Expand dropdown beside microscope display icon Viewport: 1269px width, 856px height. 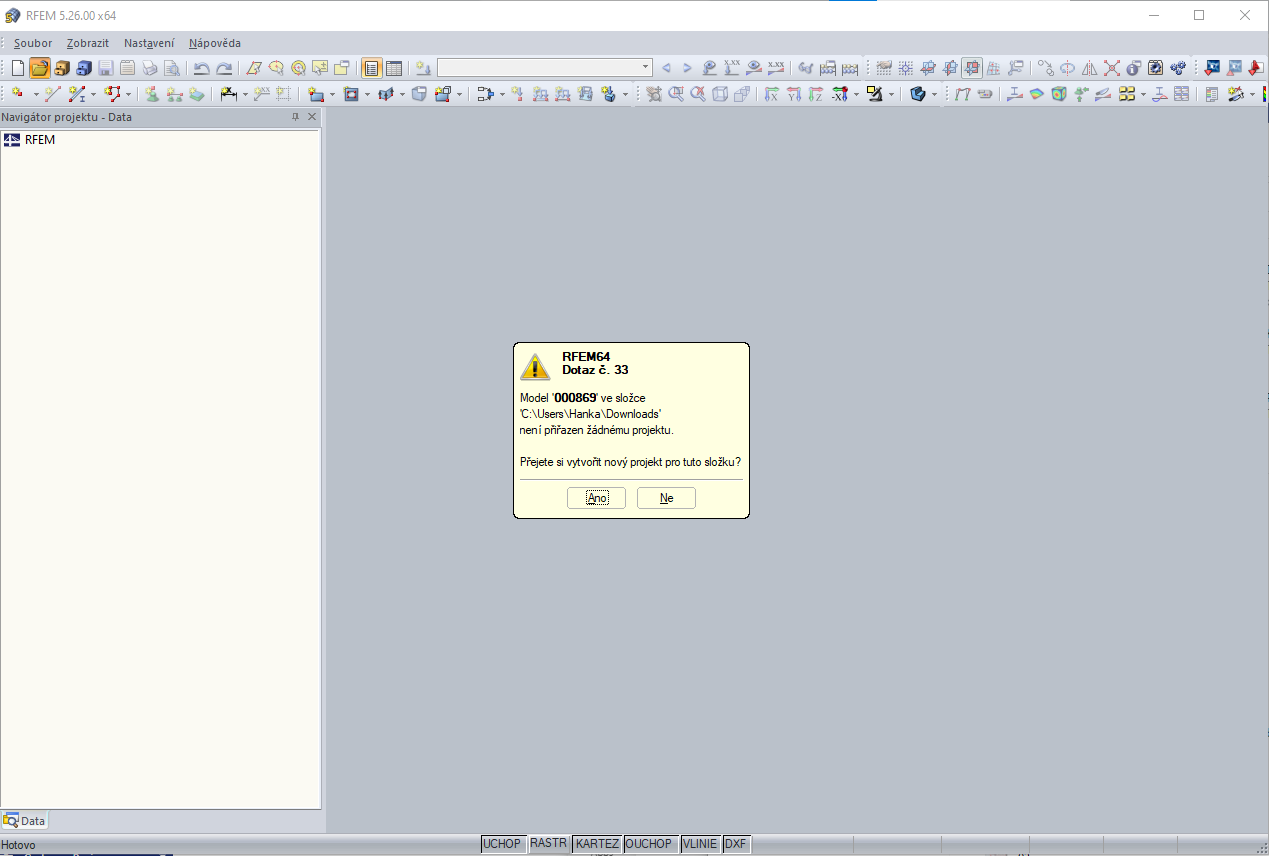pos(891,94)
